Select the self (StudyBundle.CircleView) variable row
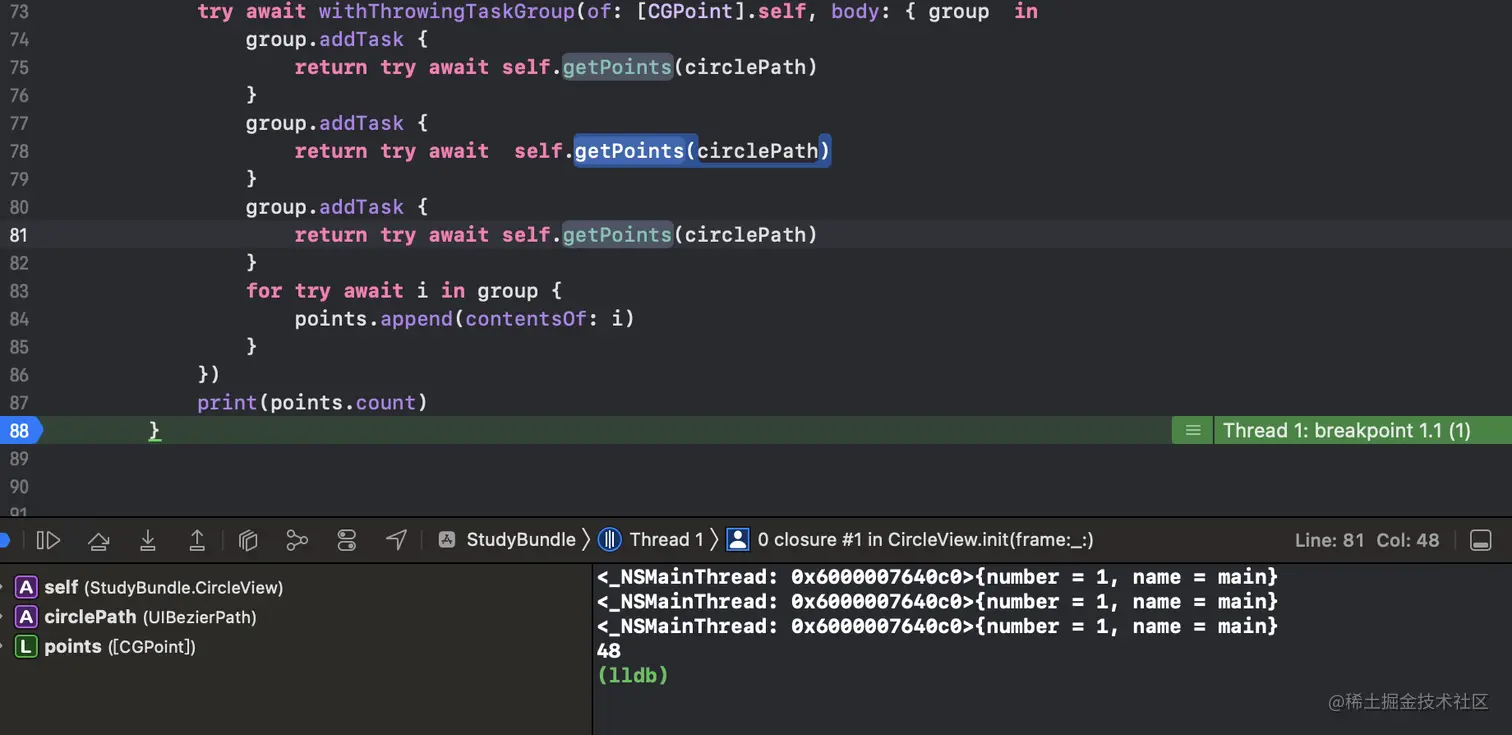 (x=150, y=588)
